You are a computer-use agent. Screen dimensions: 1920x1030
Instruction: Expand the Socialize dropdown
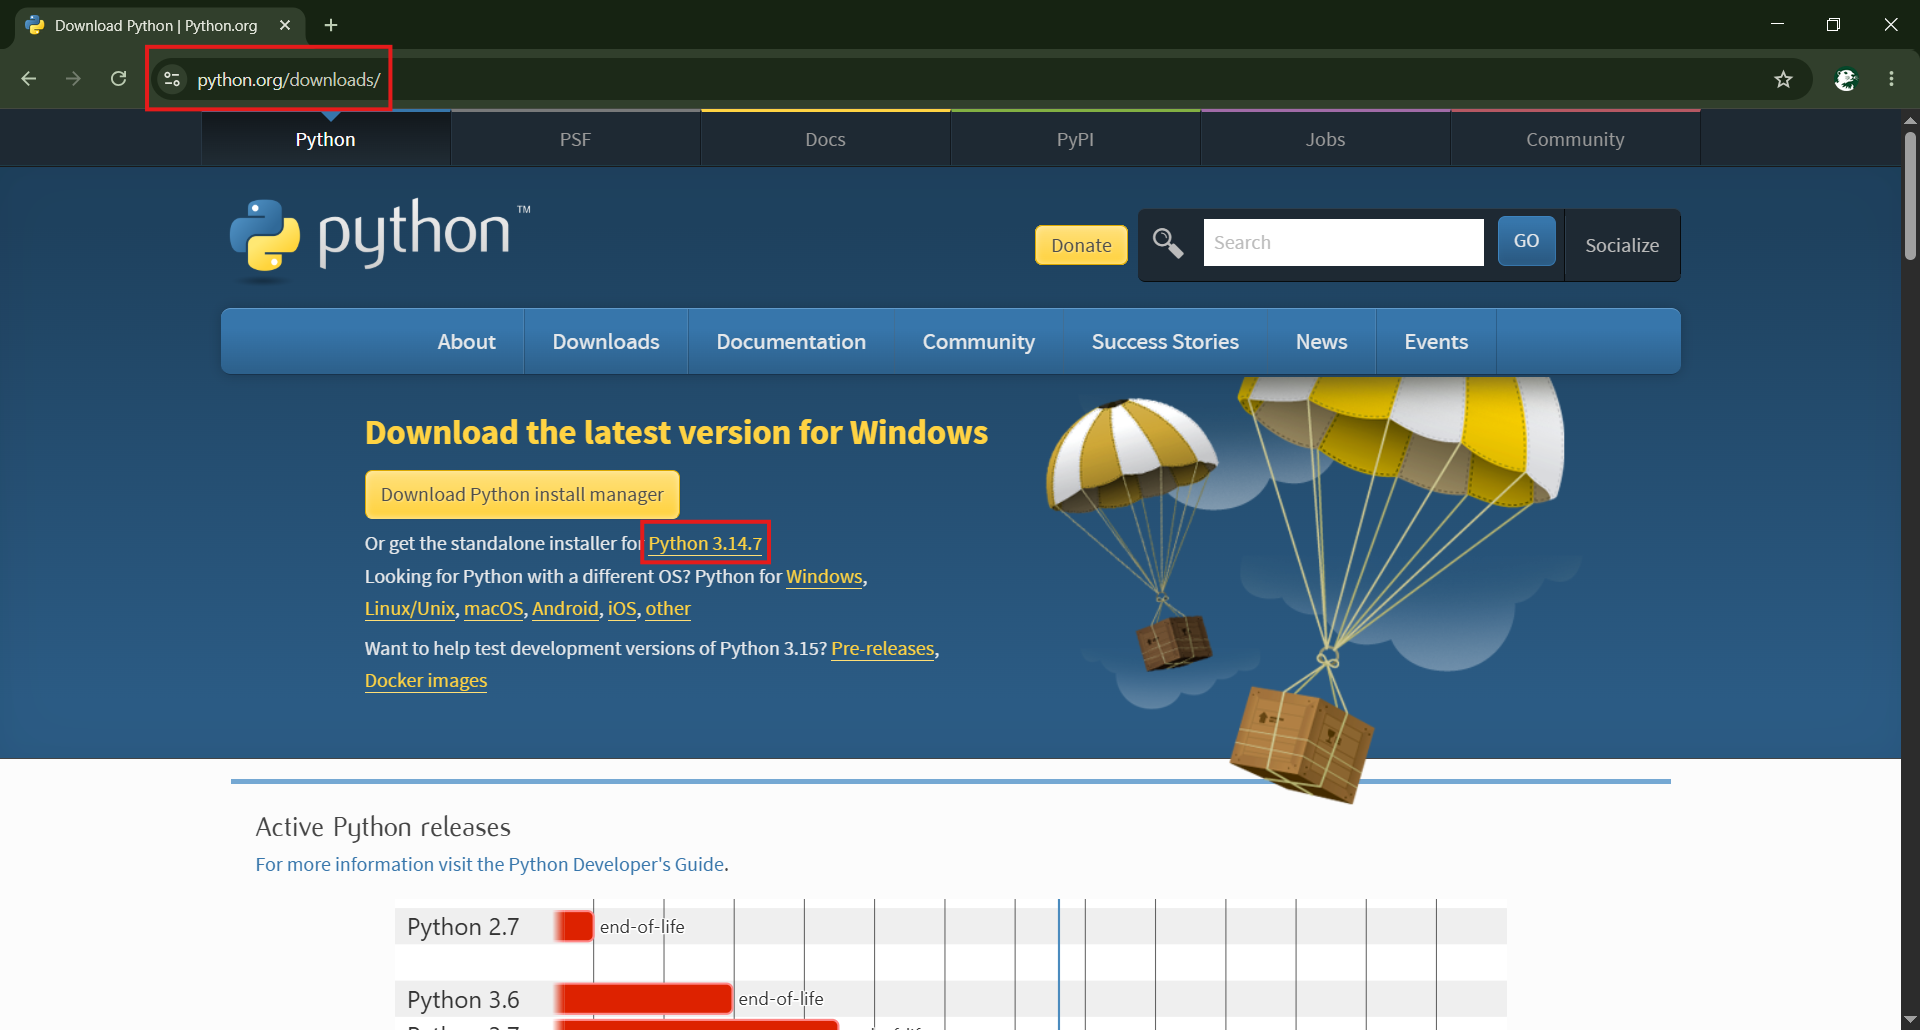tap(1622, 245)
